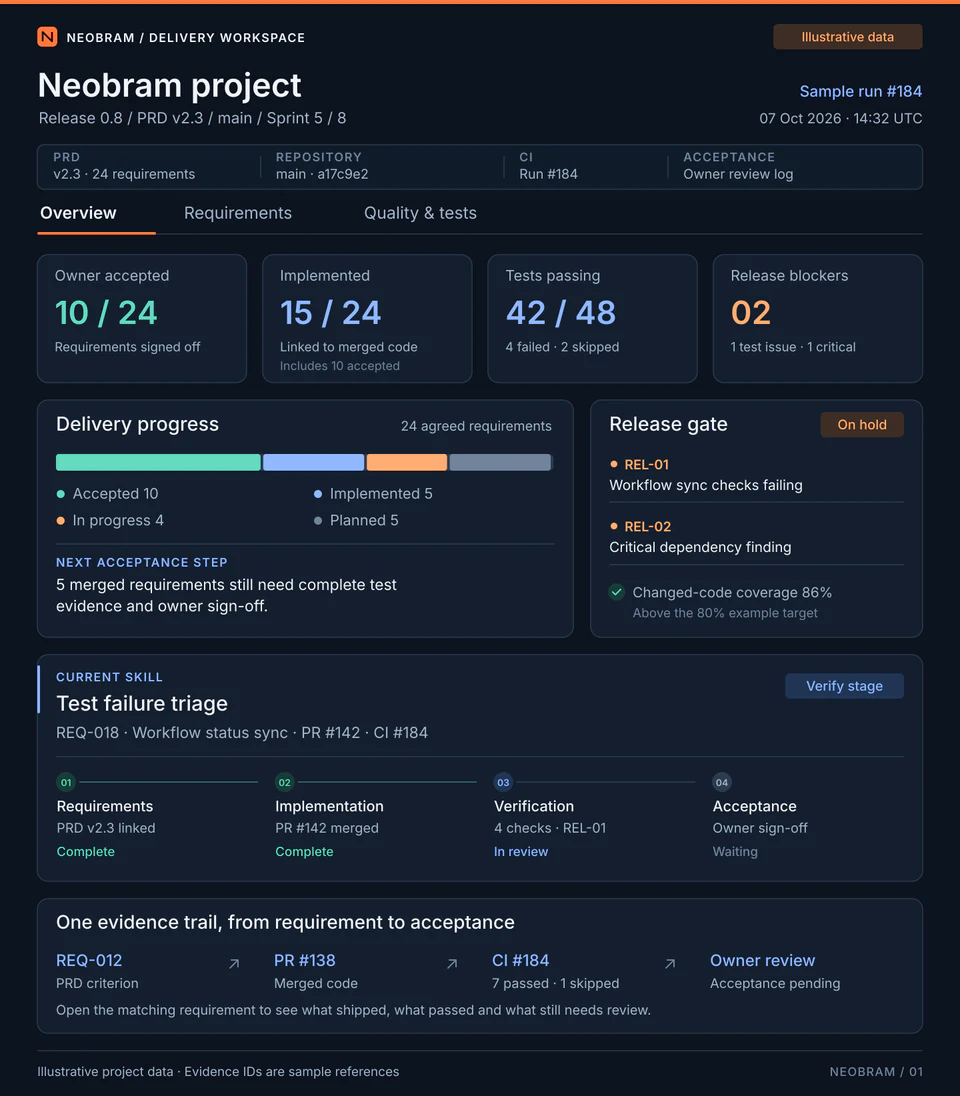Open the Sample run #184 link

point(861,92)
